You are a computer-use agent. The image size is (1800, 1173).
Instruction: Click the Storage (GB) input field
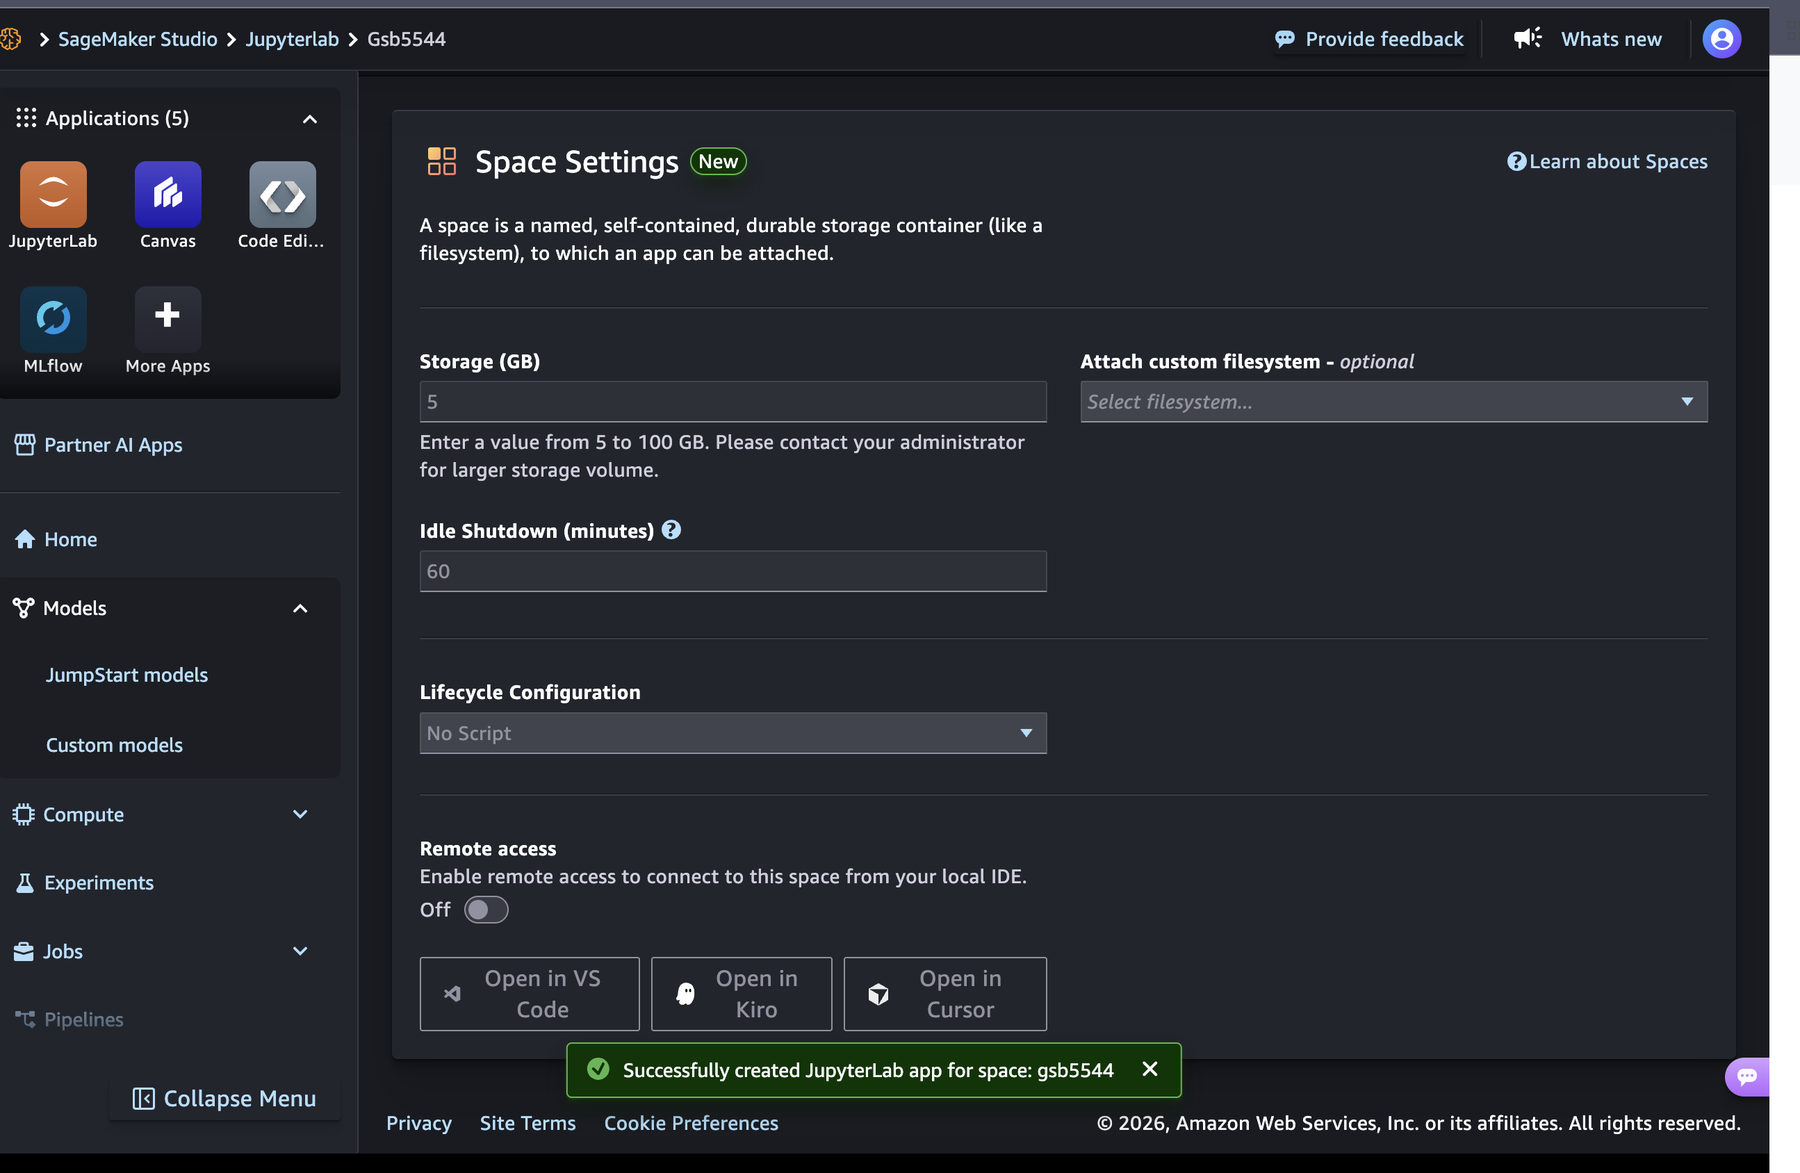point(733,401)
